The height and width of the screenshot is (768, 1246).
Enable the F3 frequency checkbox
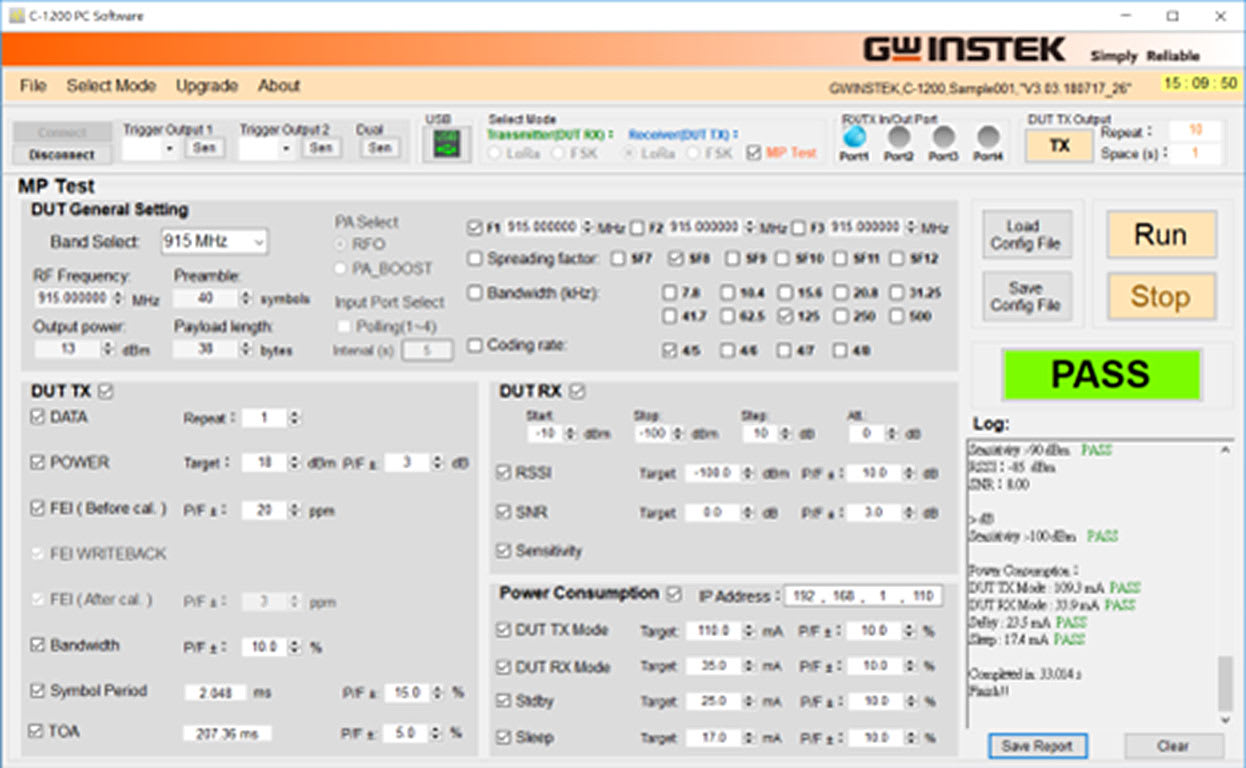pyautogui.click(x=798, y=228)
